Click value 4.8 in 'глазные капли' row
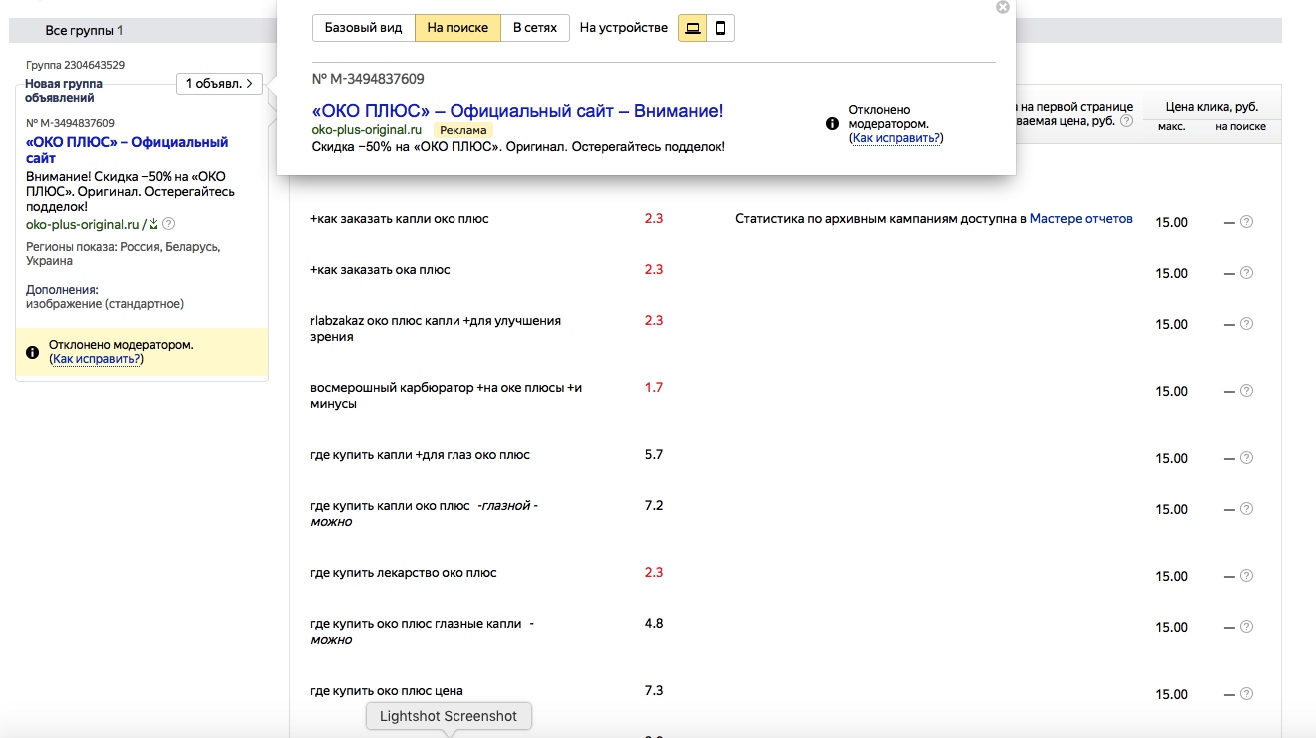Image resolution: width=1316 pixels, height=738 pixels. coord(654,623)
